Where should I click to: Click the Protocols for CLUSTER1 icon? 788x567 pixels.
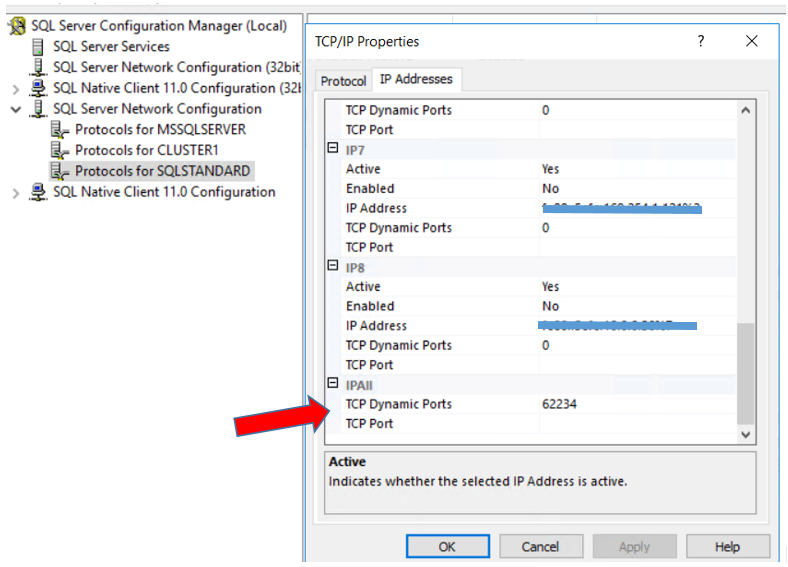point(60,150)
